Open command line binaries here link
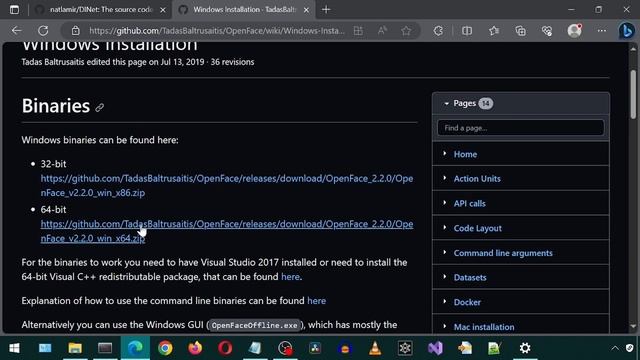This screenshot has width=640, height=360. coord(316,301)
